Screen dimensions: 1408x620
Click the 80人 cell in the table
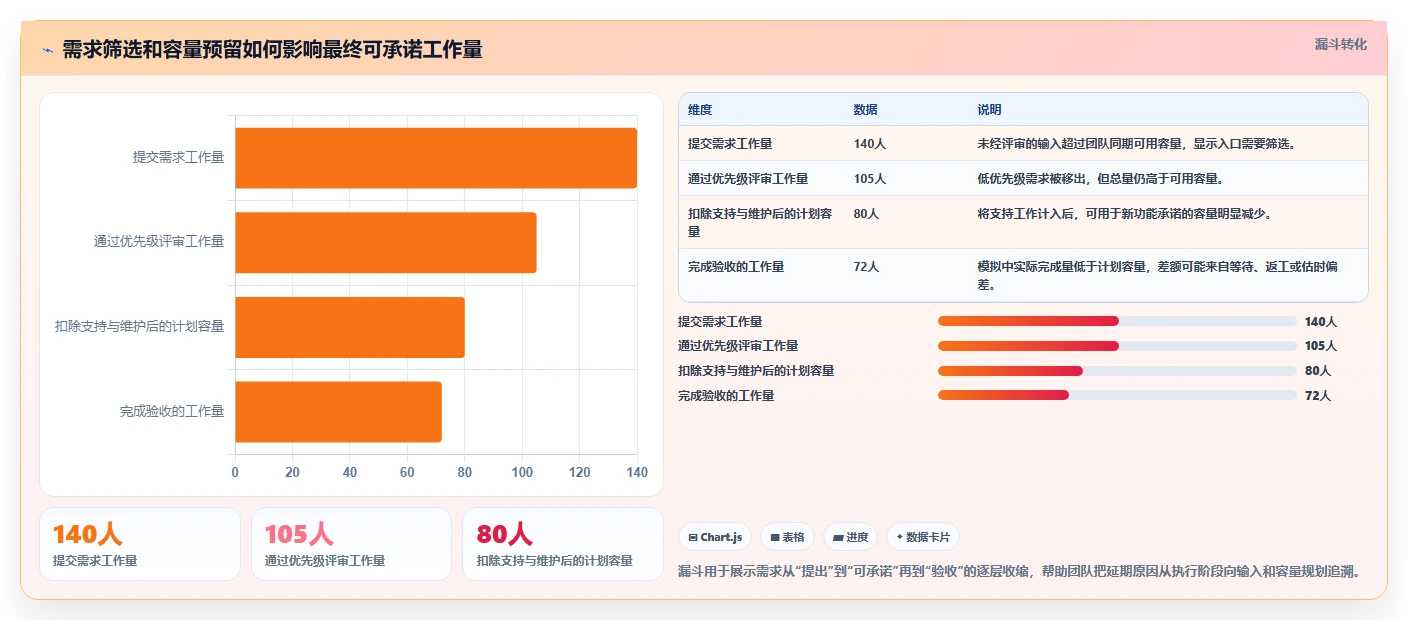pos(866,214)
